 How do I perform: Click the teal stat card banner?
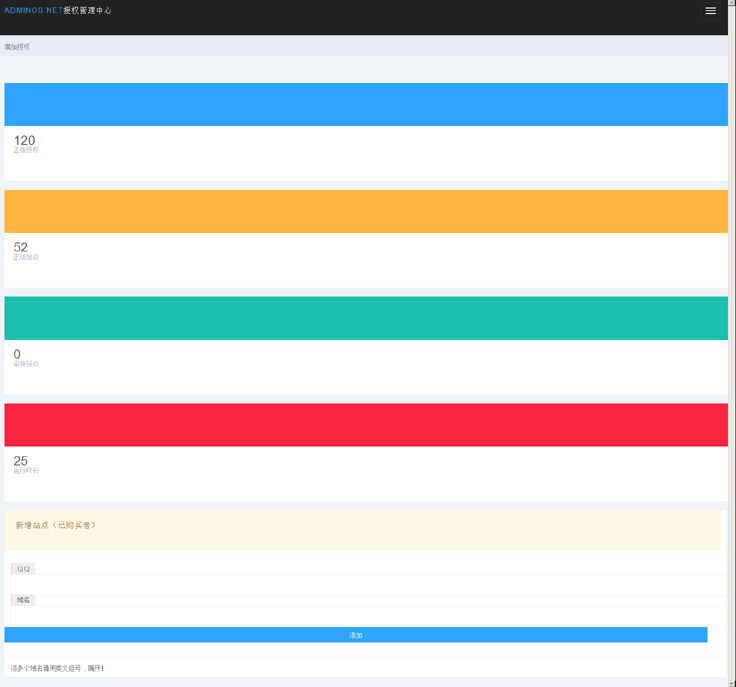point(366,318)
